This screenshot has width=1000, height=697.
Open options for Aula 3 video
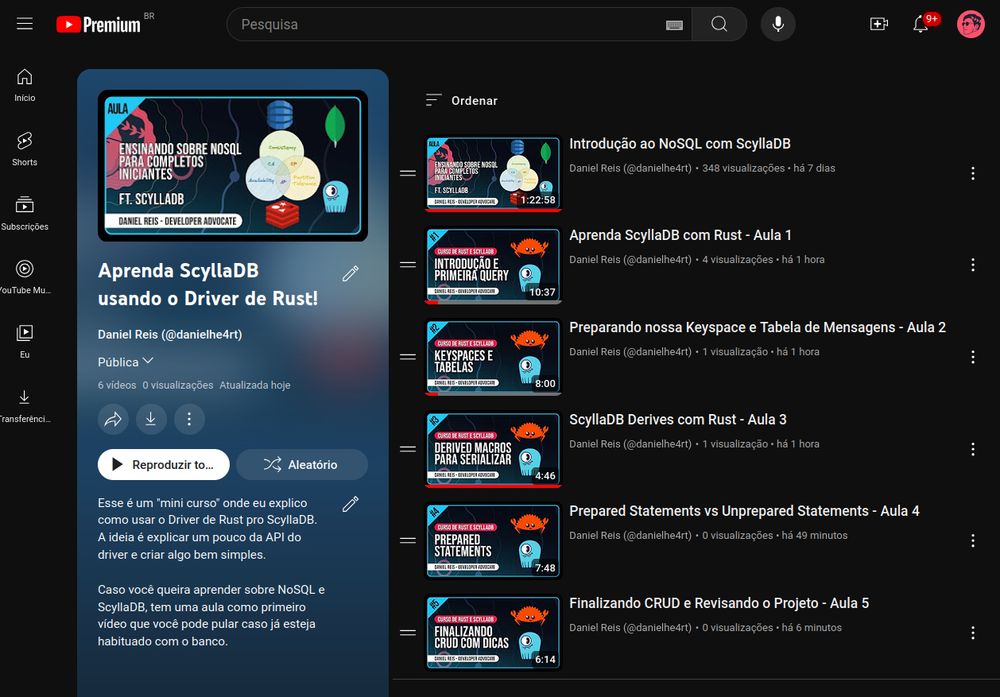(x=973, y=449)
